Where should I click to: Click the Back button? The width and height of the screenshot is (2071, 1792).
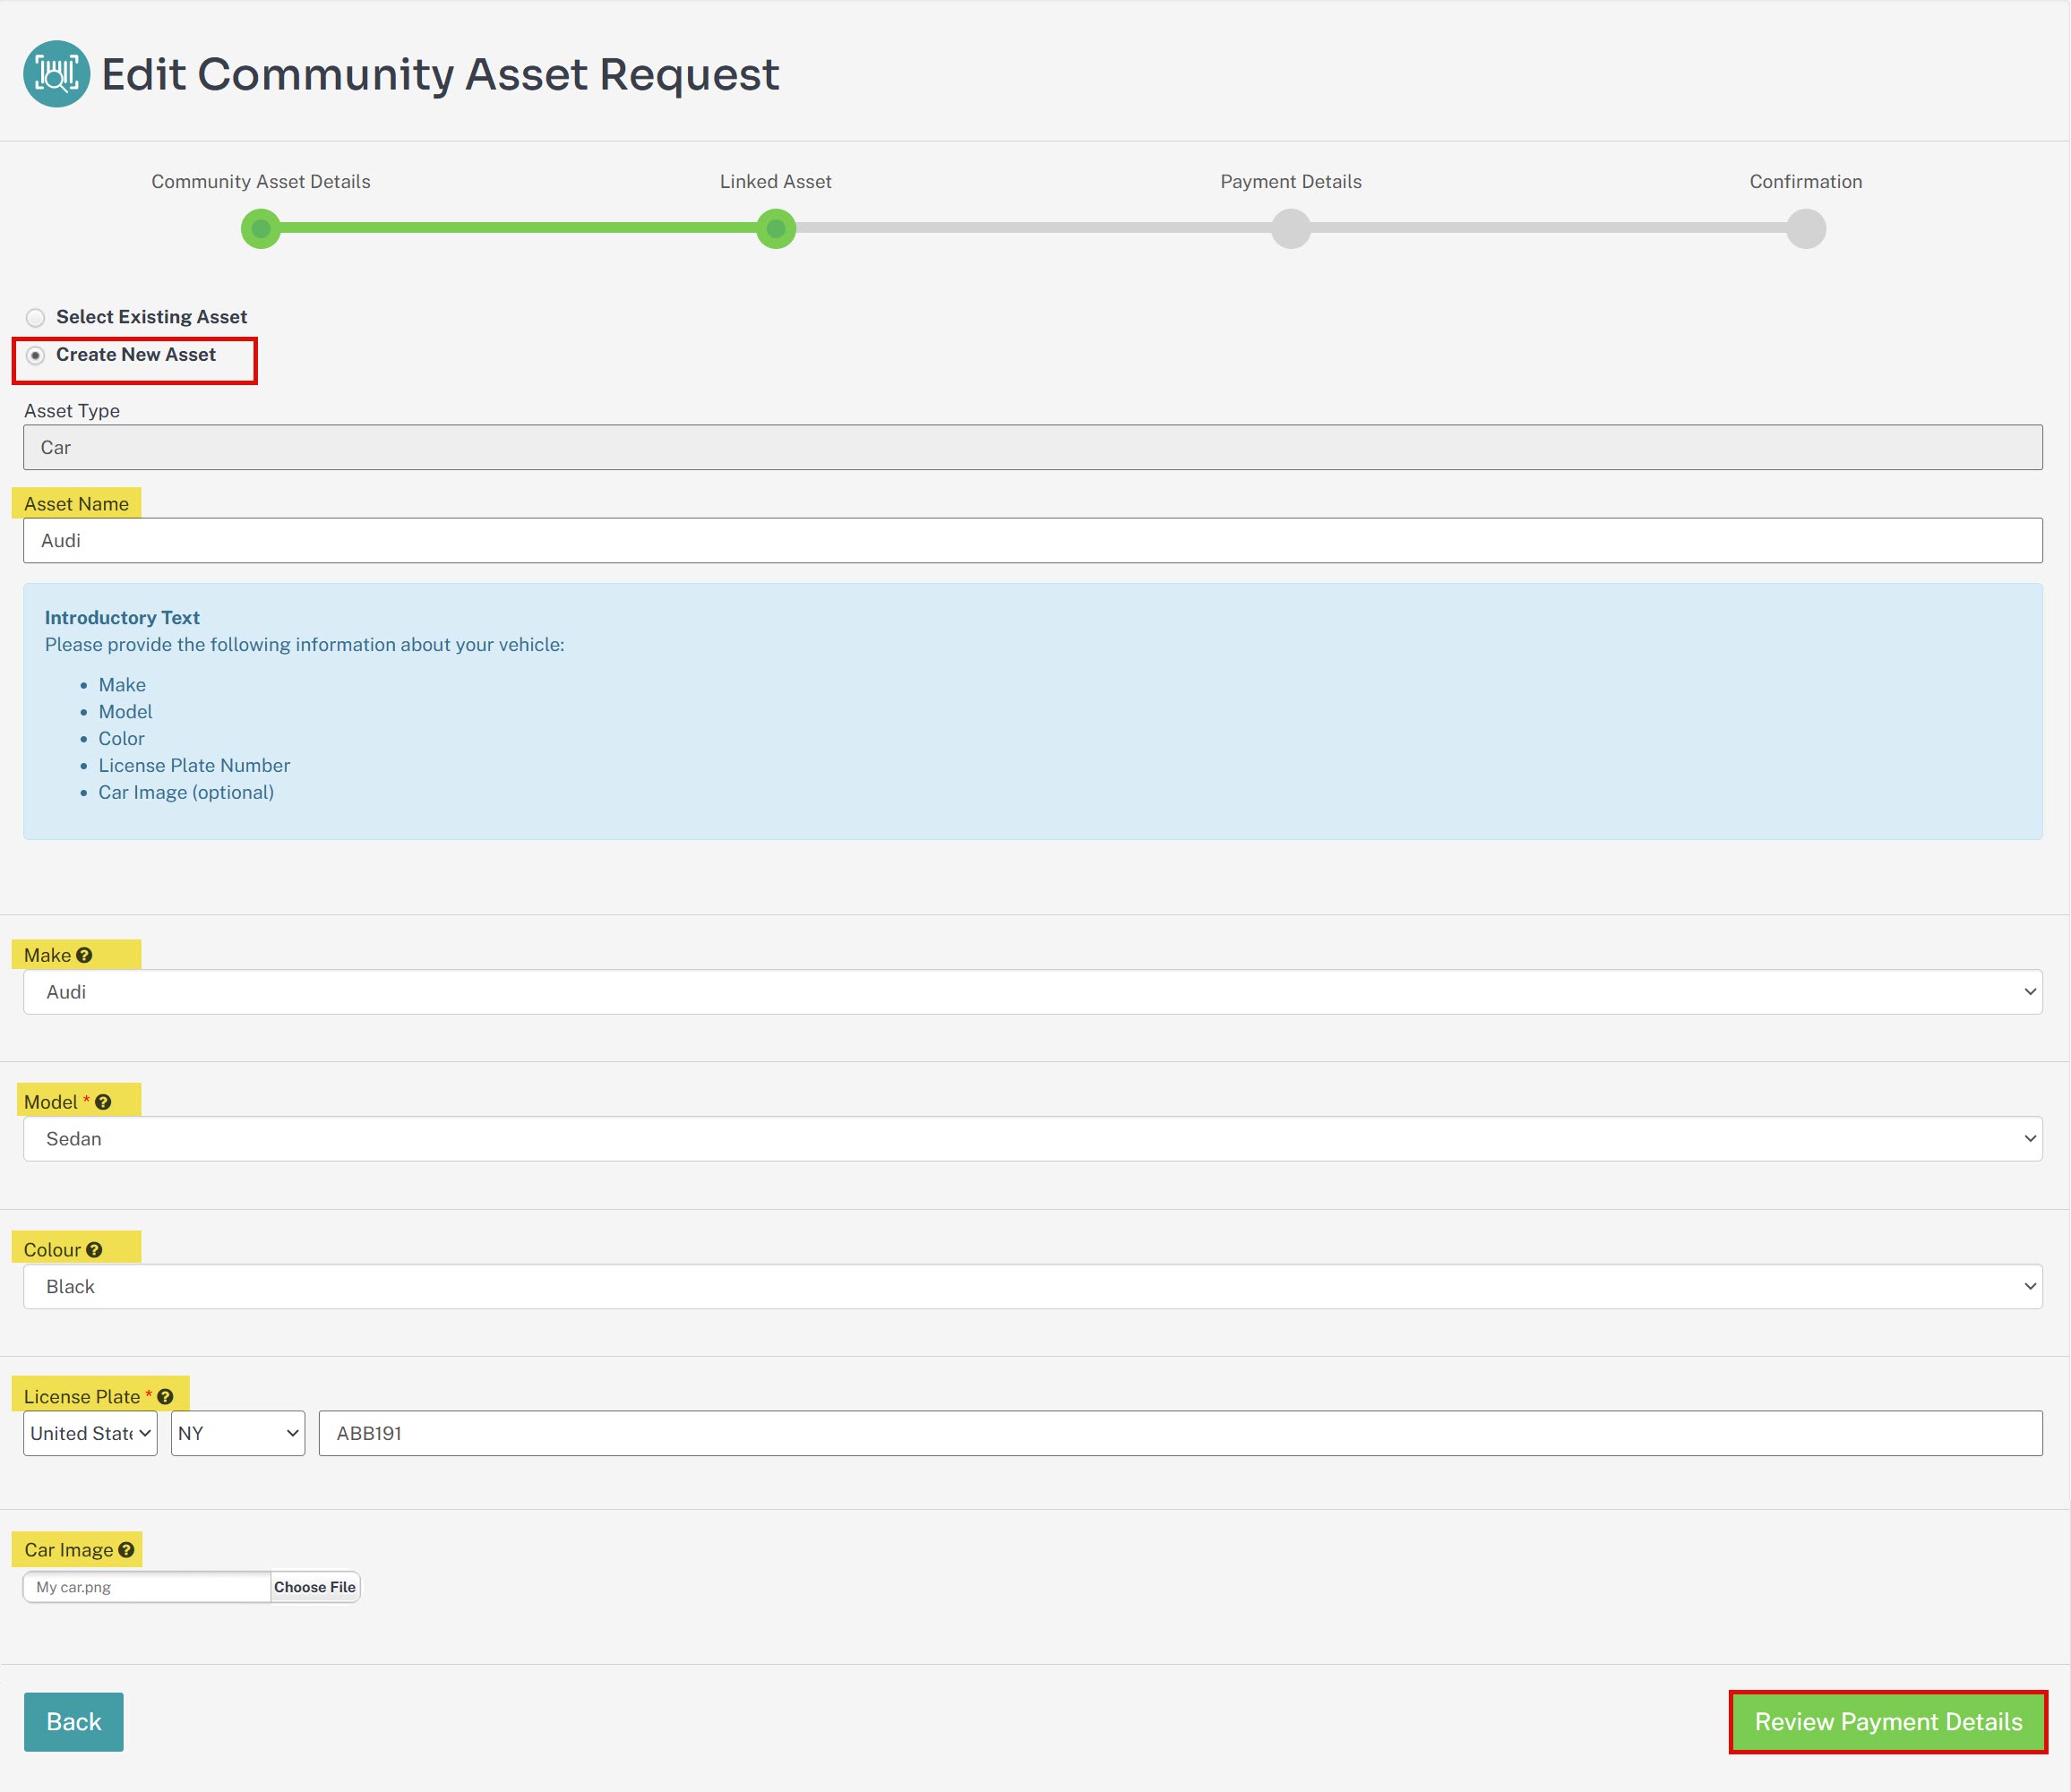tap(74, 1722)
